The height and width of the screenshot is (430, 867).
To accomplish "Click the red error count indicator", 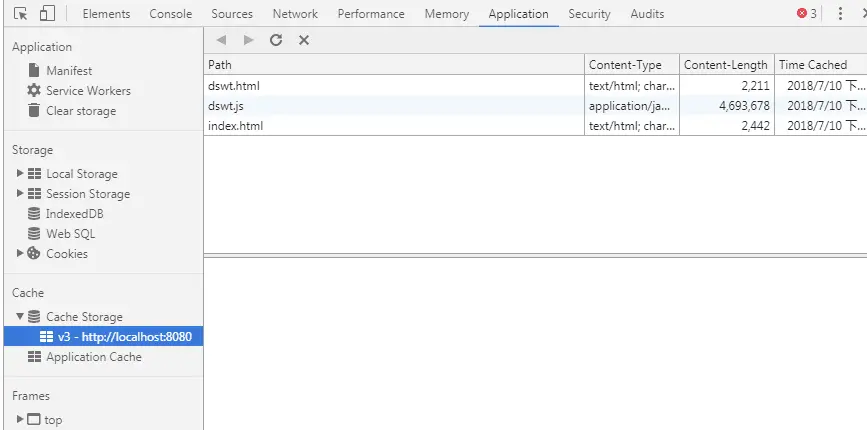I will 807,14.
